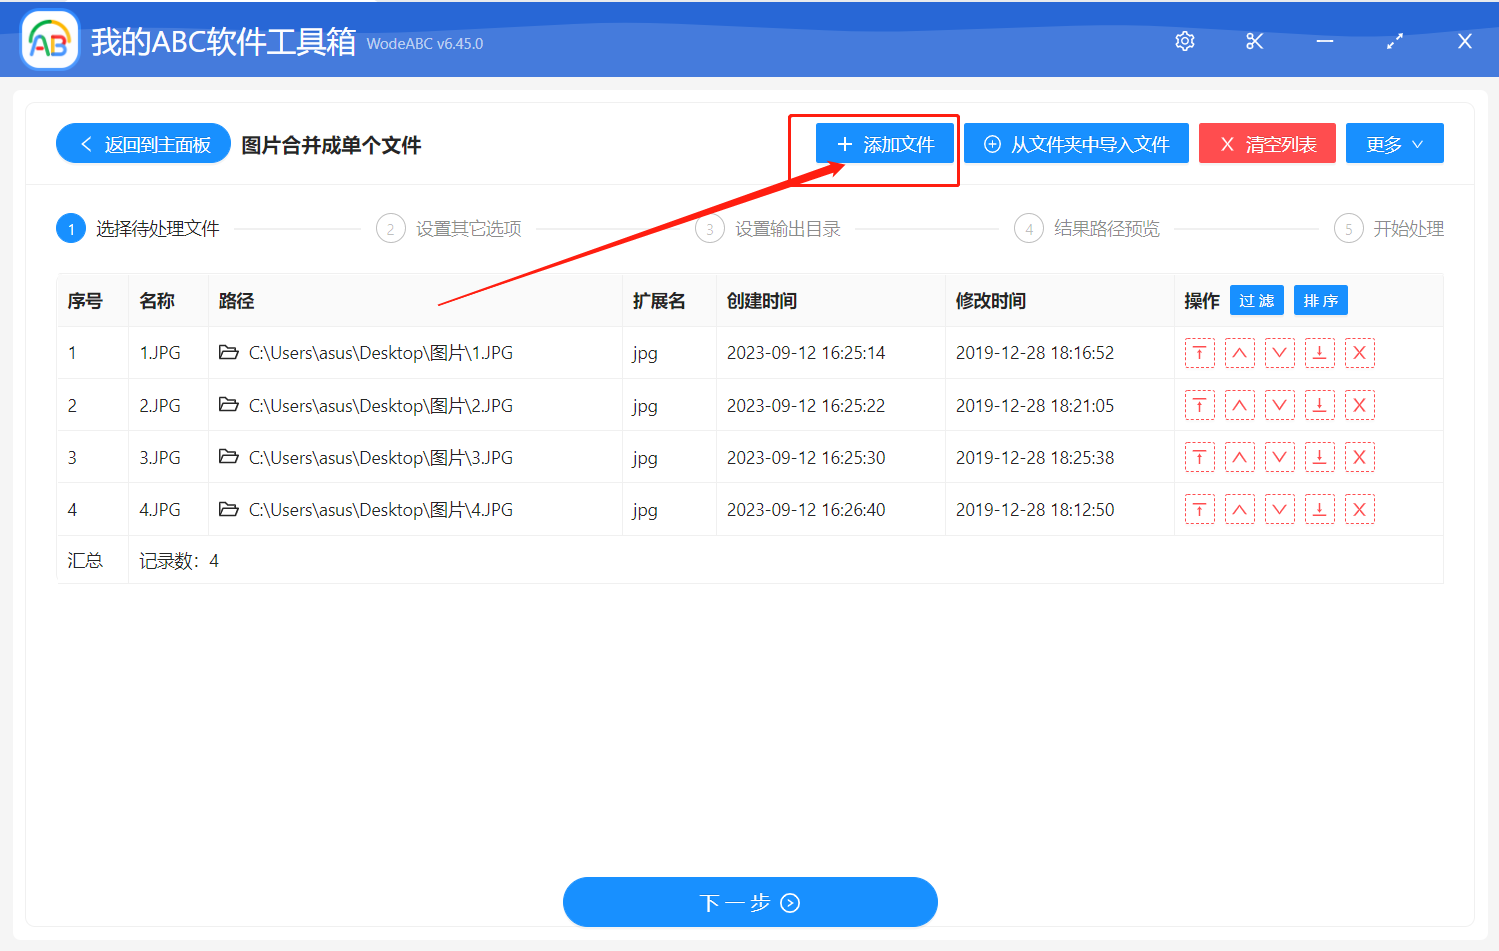Remove 2.JPG from the file list
Viewport: 1499px width, 951px height.
(1359, 404)
